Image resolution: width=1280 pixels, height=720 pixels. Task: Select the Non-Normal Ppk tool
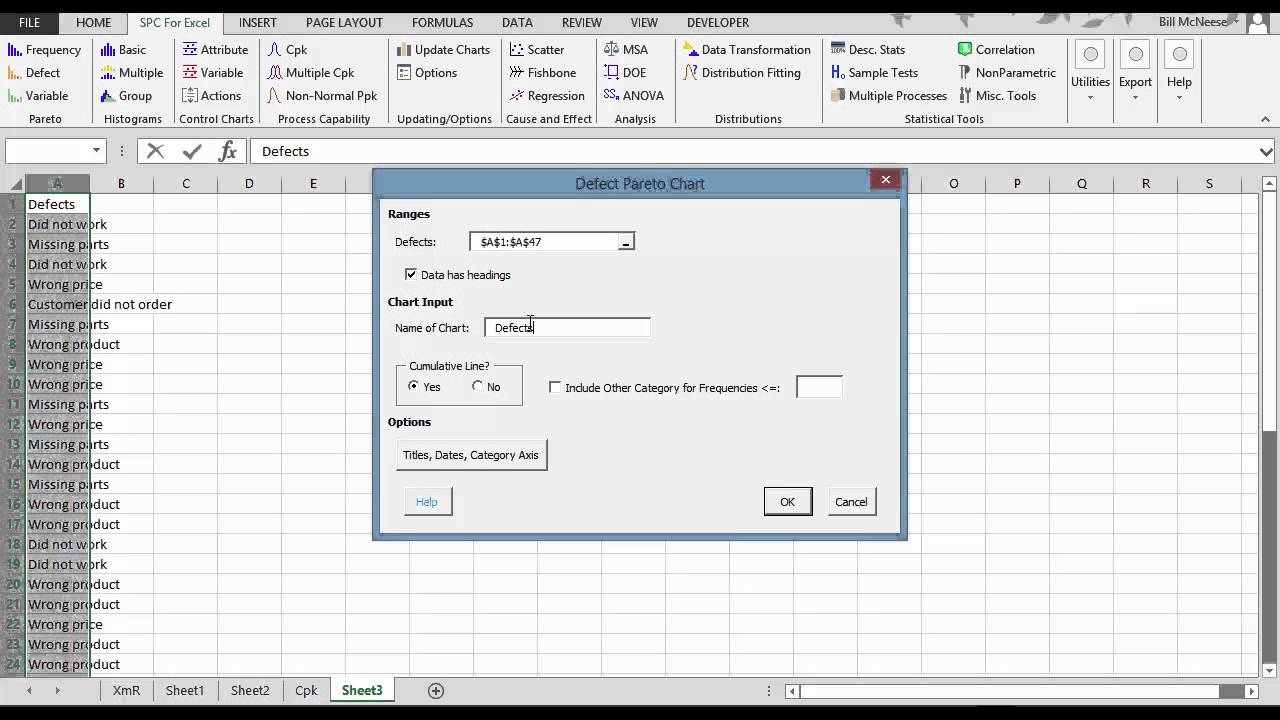(322, 95)
